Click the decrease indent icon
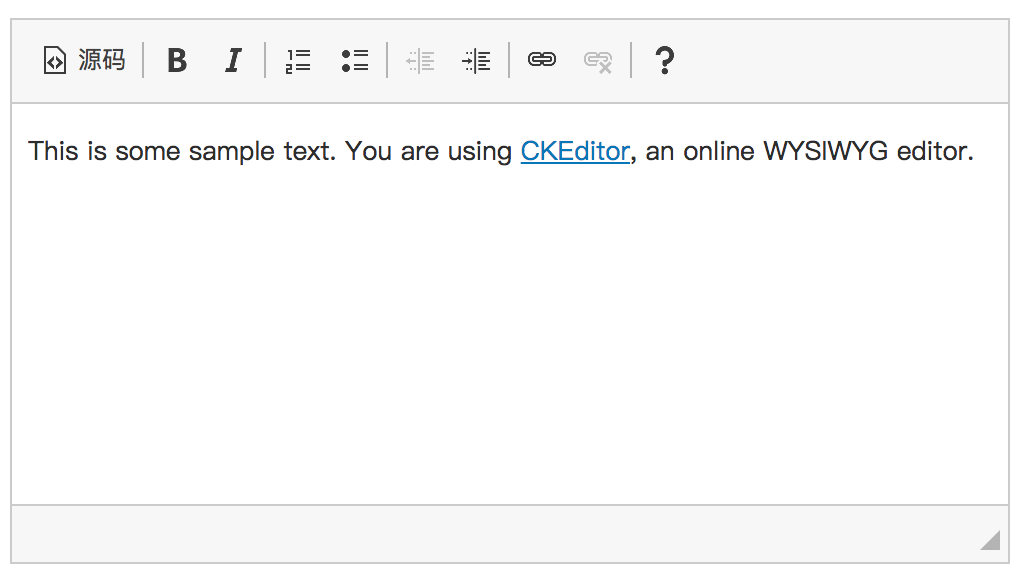This screenshot has height=580, width=1030. coord(420,61)
